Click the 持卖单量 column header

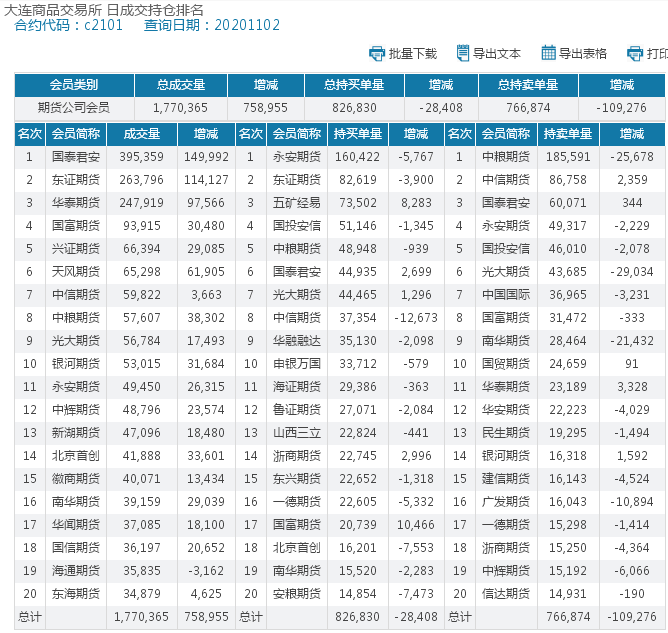(x=568, y=133)
